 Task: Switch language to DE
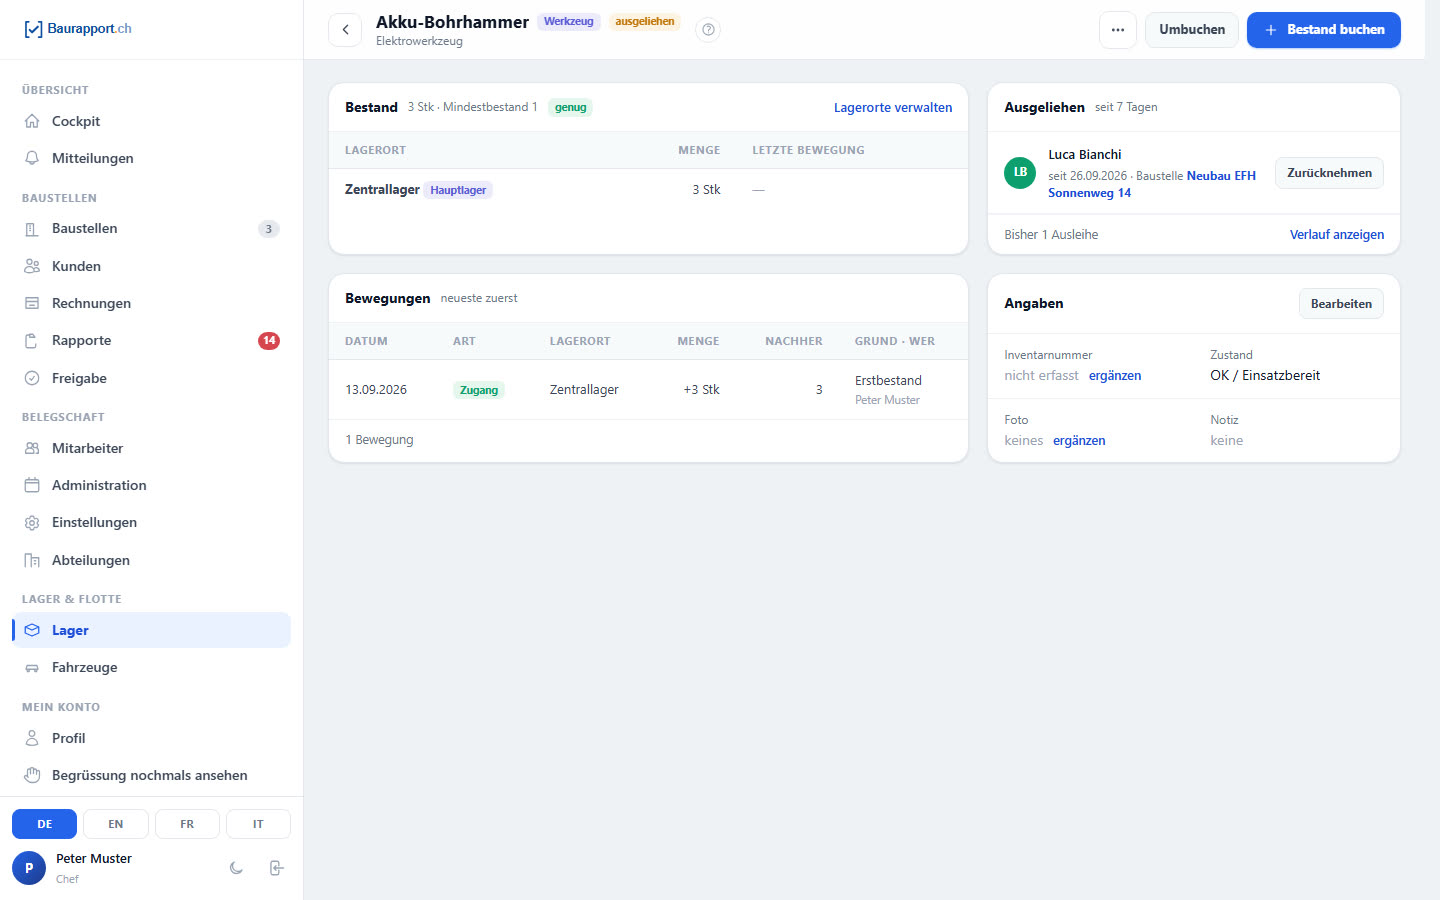click(x=44, y=824)
